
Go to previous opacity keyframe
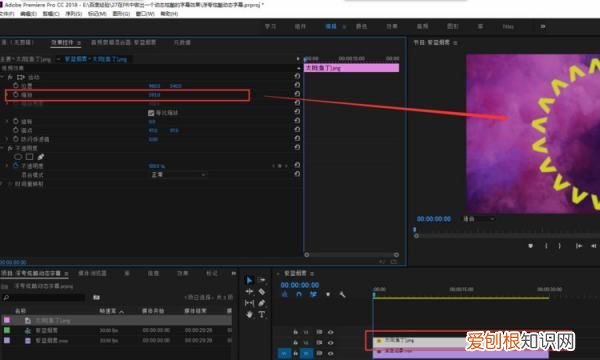pos(273,166)
